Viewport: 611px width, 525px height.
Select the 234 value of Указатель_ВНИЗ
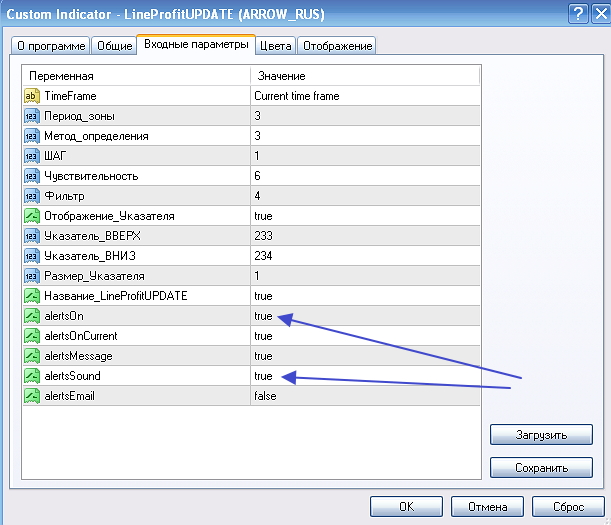[263, 256]
